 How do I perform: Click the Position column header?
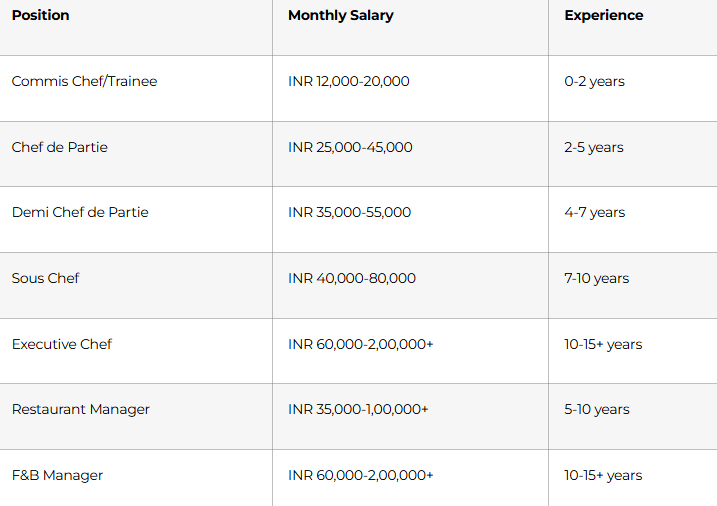[x=41, y=16]
